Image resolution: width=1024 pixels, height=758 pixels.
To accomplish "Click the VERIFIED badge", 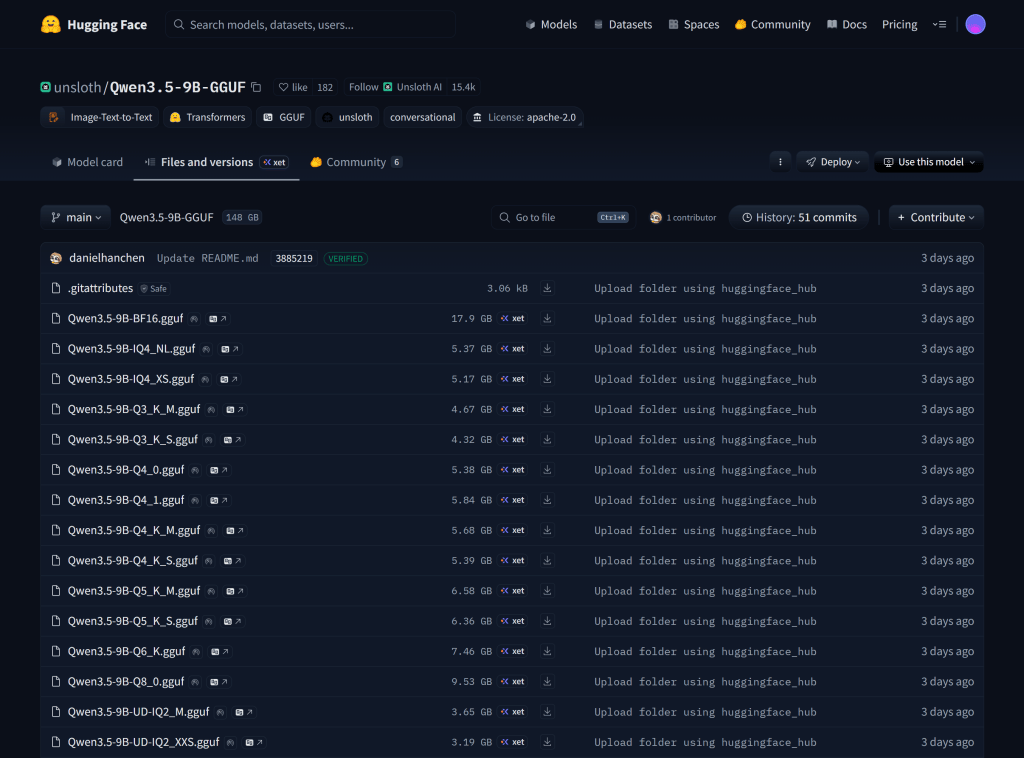I will coord(345,259).
